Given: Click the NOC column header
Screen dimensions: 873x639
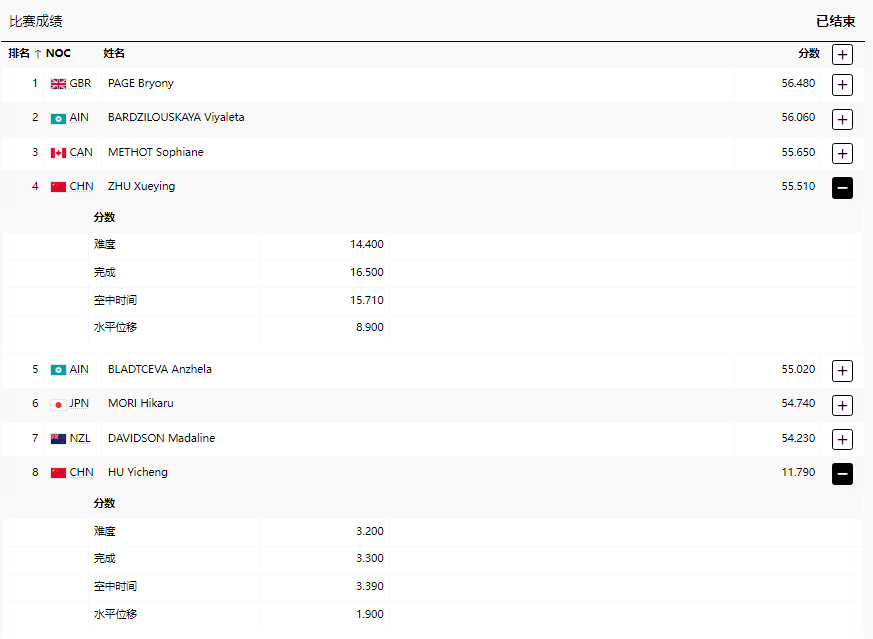Looking at the screenshot, I should [x=58, y=54].
